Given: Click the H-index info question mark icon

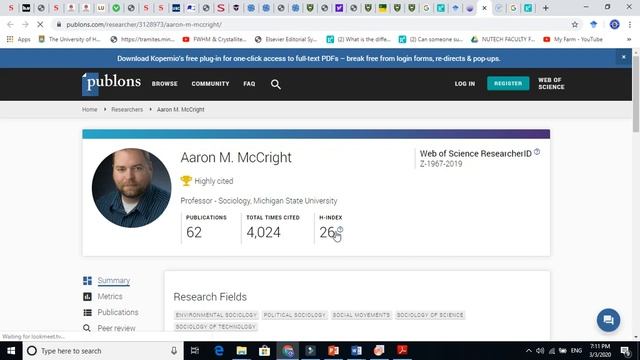Looking at the screenshot, I should pos(340,229).
